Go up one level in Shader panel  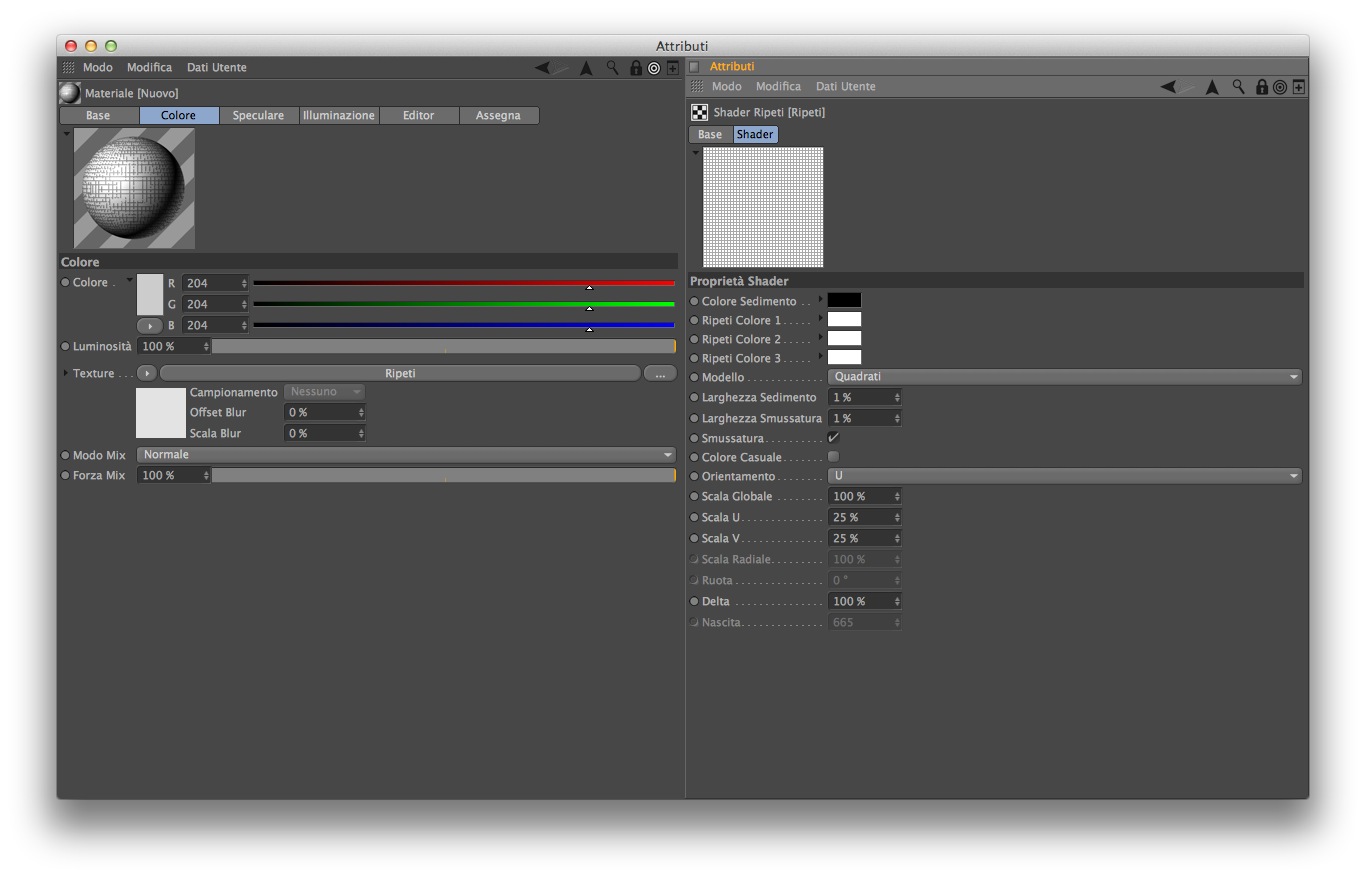(1212, 87)
